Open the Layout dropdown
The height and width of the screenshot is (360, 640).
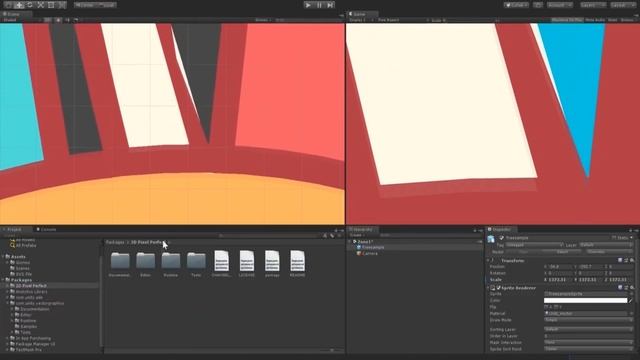click(623, 5)
